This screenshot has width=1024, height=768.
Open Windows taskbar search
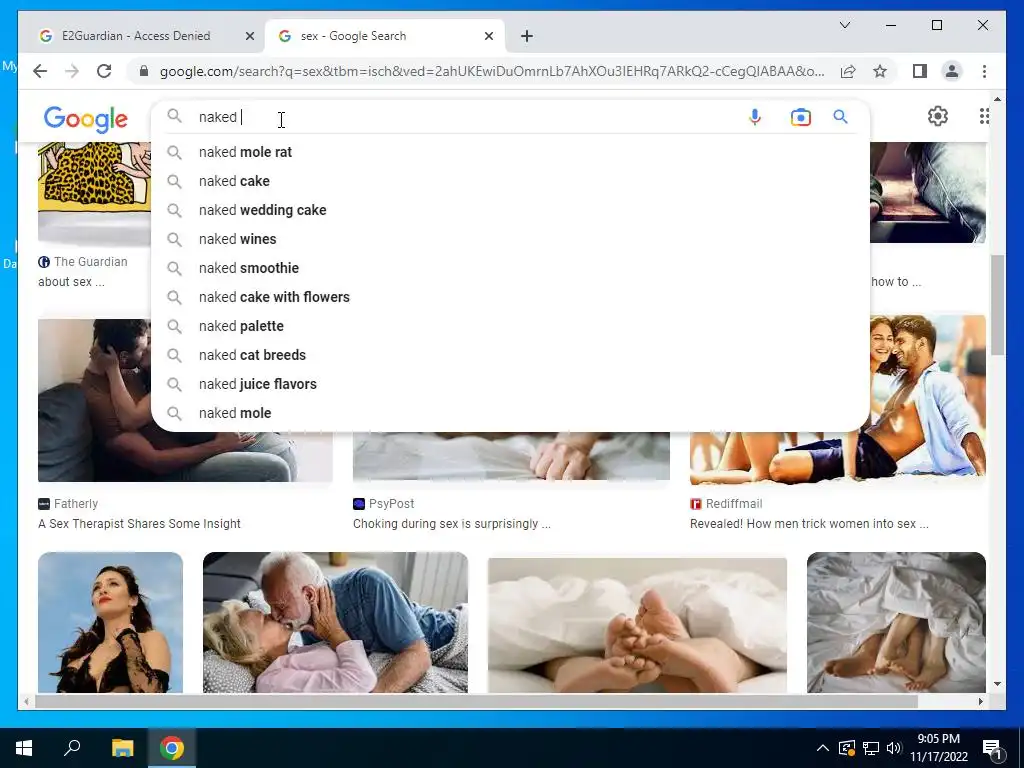click(72, 748)
